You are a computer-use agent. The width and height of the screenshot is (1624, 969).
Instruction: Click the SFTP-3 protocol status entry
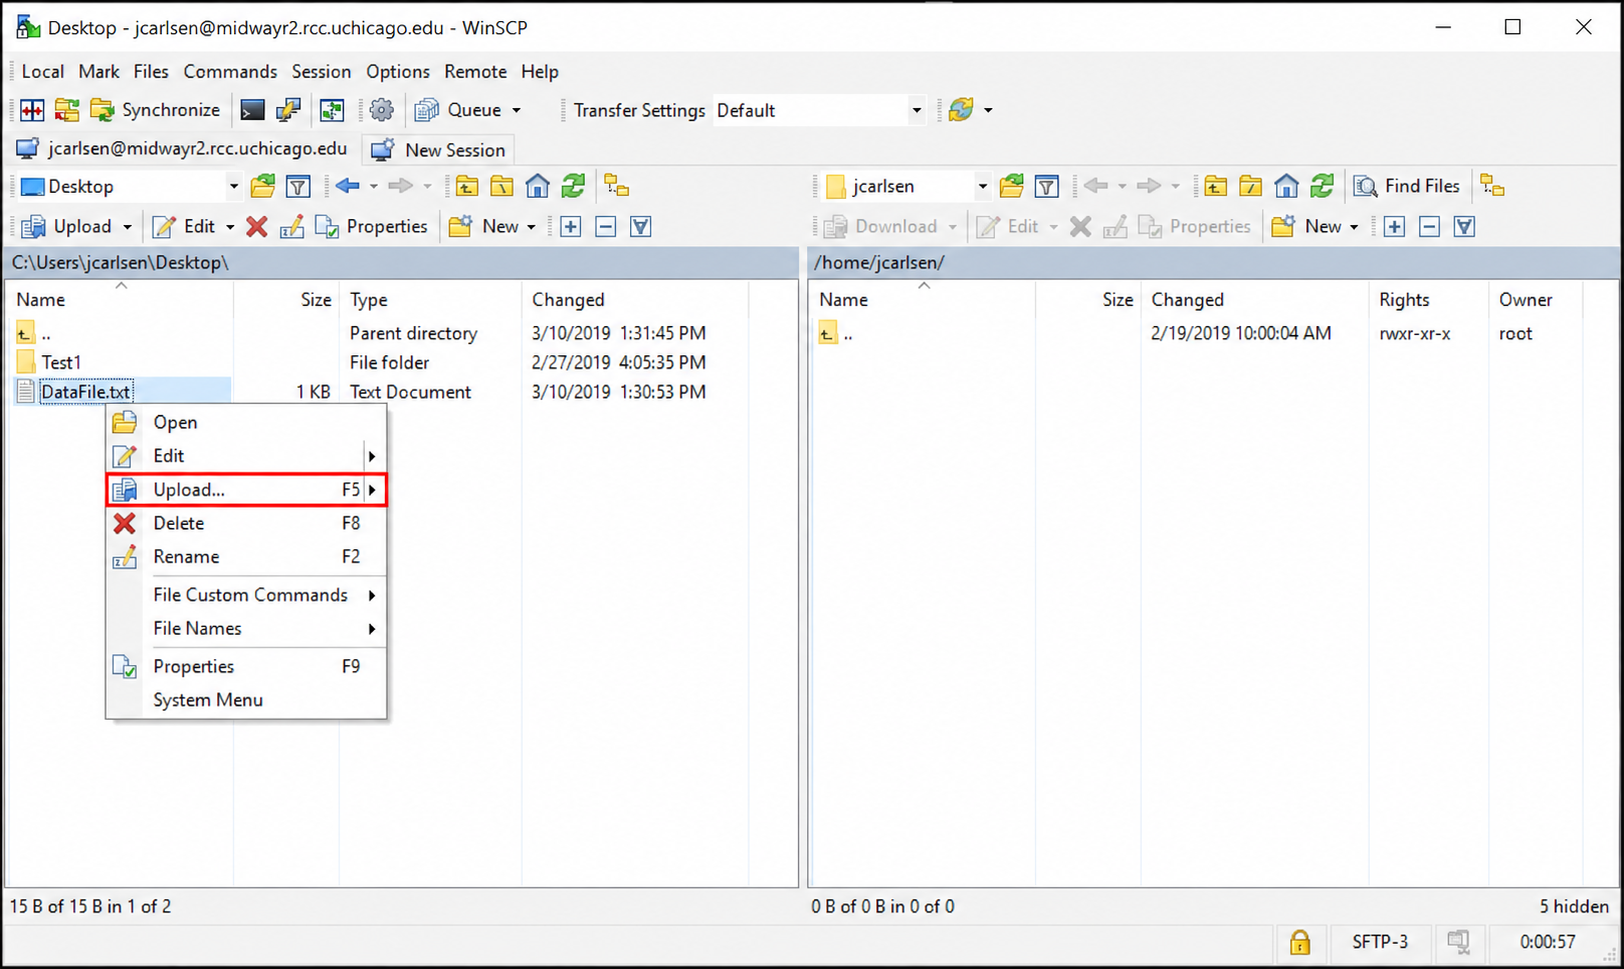(x=1380, y=942)
